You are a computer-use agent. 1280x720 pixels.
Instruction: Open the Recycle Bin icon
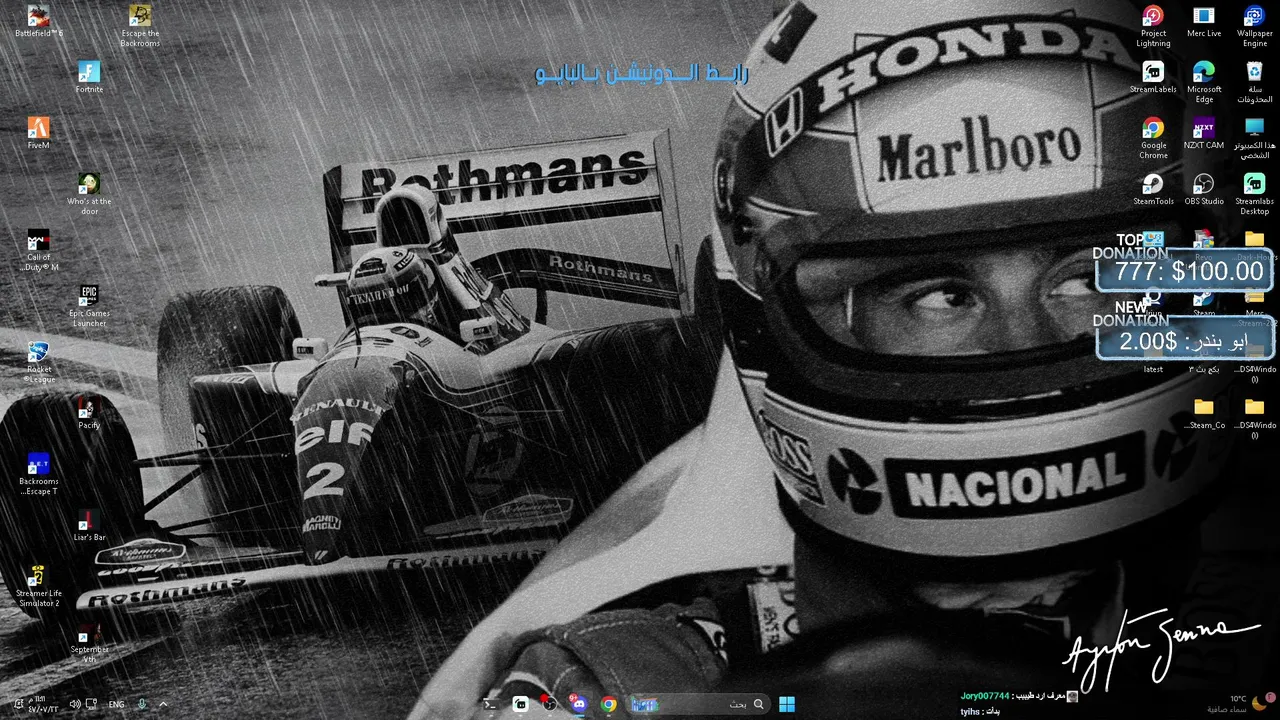click(1255, 82)
